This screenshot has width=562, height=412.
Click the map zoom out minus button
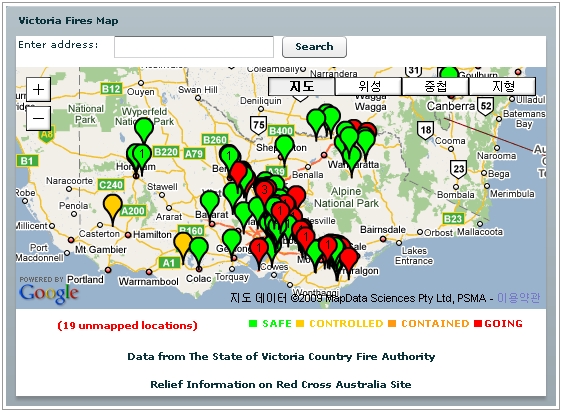click(38, 118)
